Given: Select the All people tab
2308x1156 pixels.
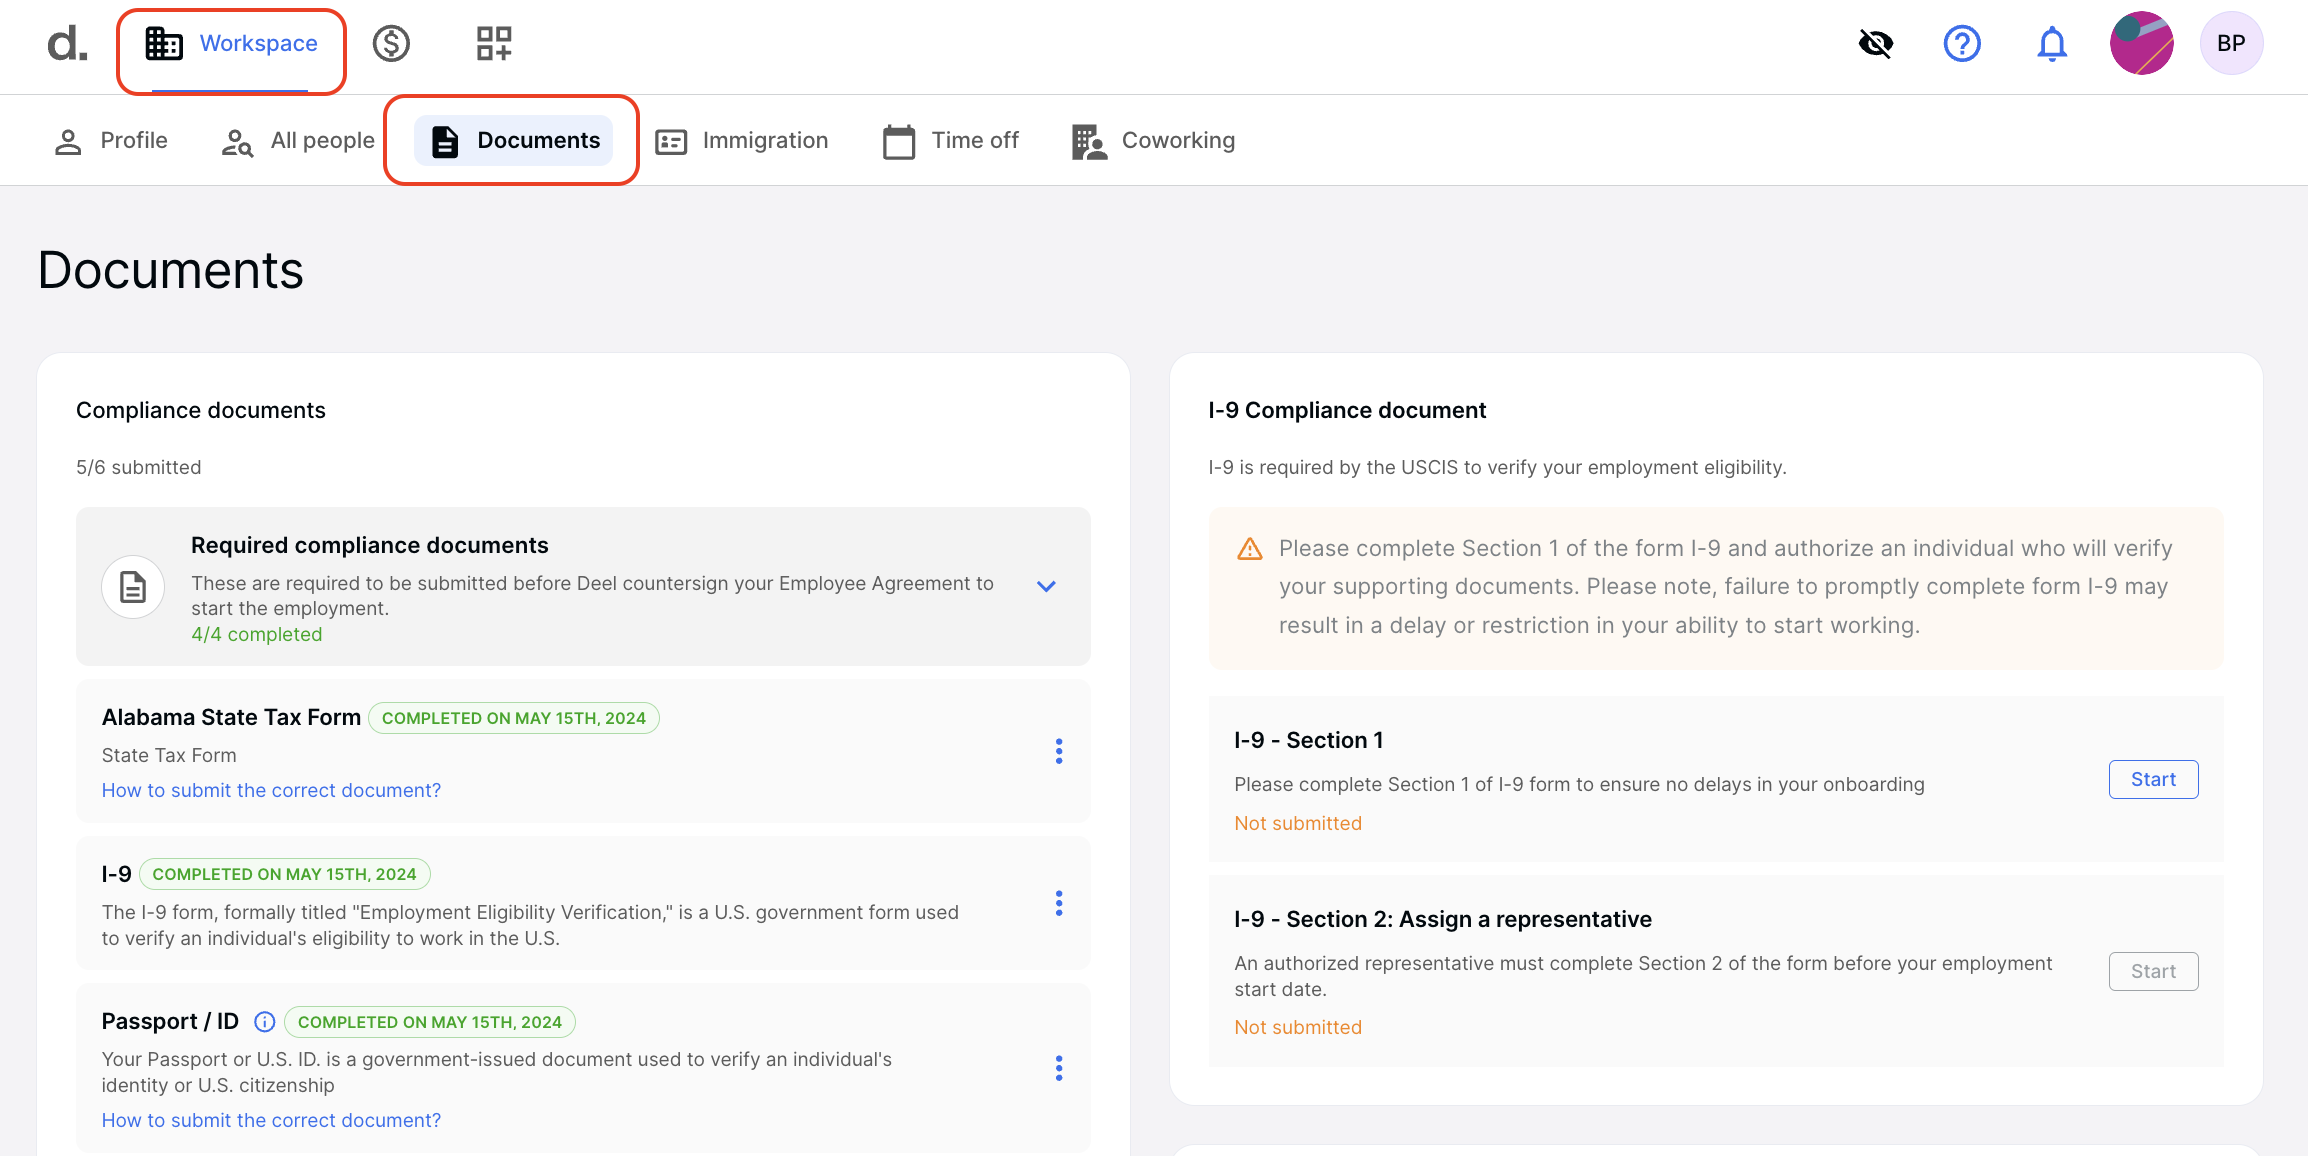Looking at the screenshot, I should coord(298,141).
